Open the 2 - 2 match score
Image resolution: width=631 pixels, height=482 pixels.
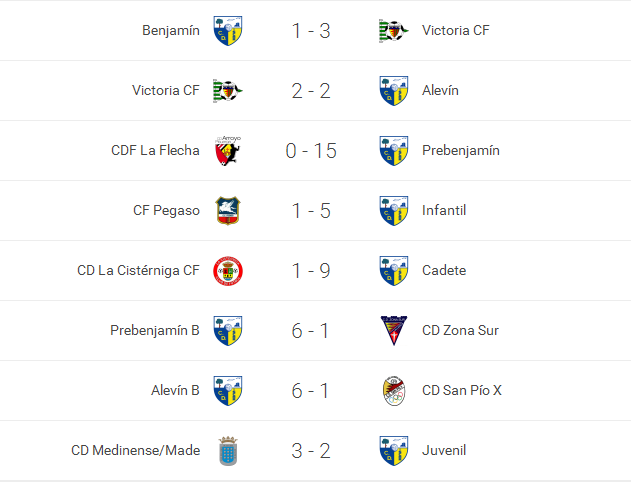pos(311,91)
